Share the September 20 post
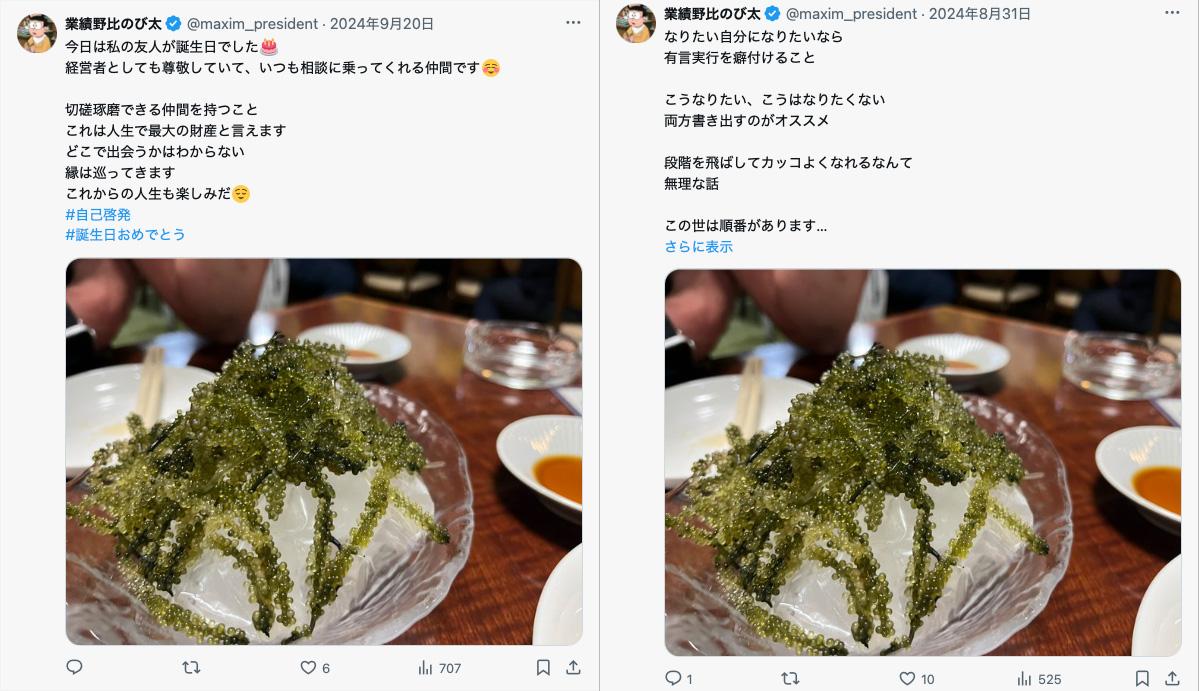The height and width of the screenshot is (691, 1199). (x=573, y=667)
